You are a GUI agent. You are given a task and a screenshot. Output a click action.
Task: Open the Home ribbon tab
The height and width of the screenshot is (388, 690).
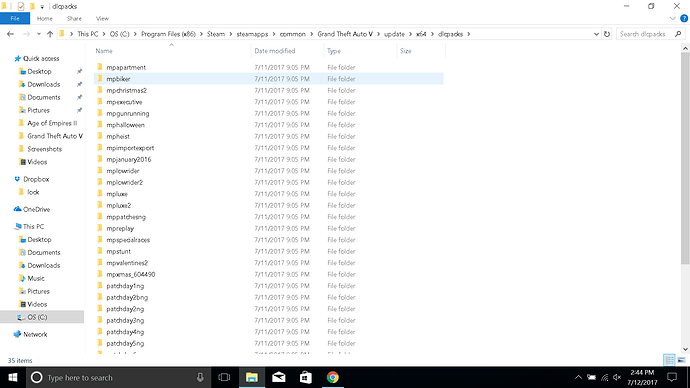[44, 18]
